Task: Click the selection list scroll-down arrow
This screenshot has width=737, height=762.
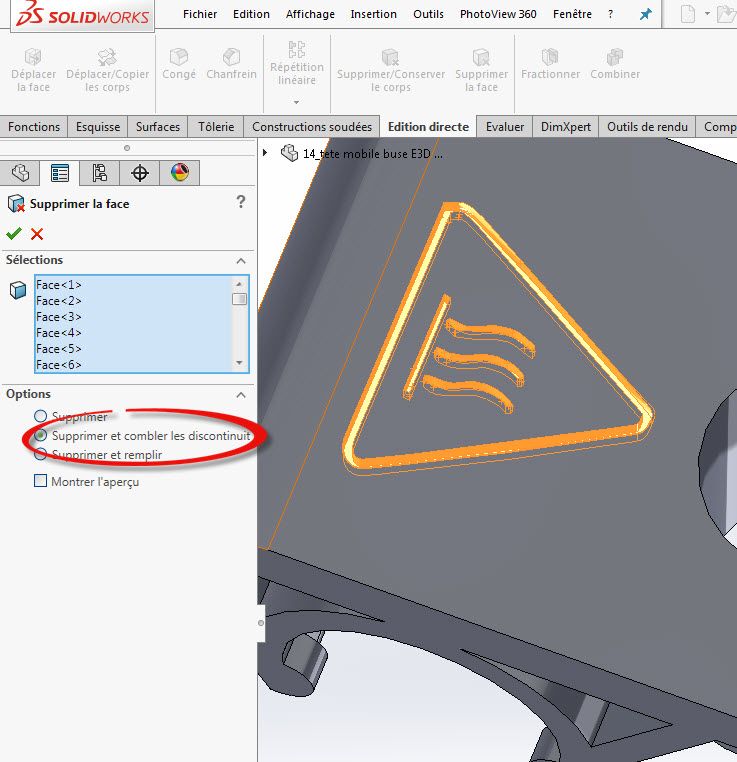Action: point(239,363)
